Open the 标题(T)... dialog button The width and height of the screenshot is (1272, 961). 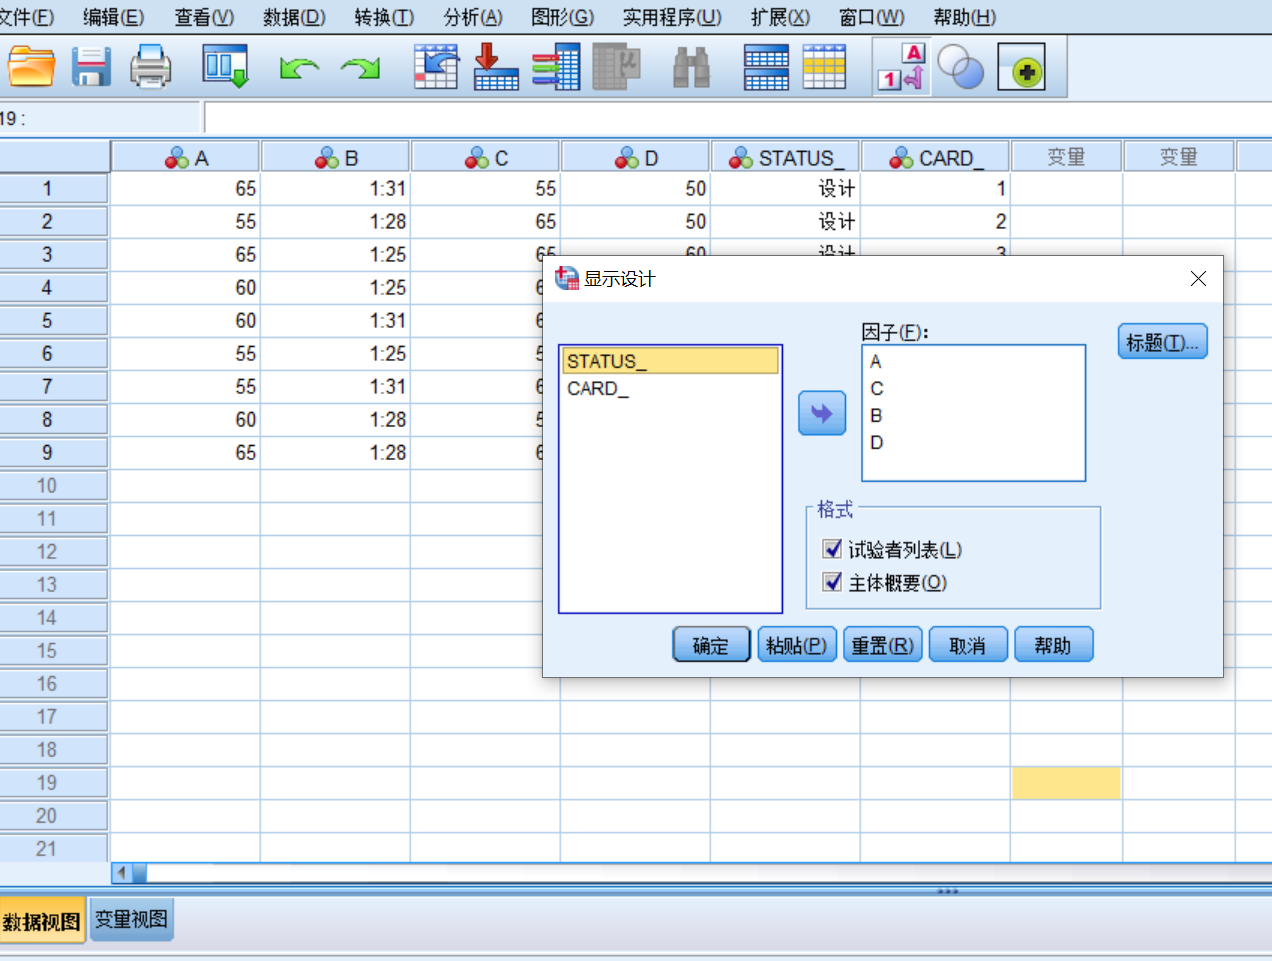point(1162,342)
